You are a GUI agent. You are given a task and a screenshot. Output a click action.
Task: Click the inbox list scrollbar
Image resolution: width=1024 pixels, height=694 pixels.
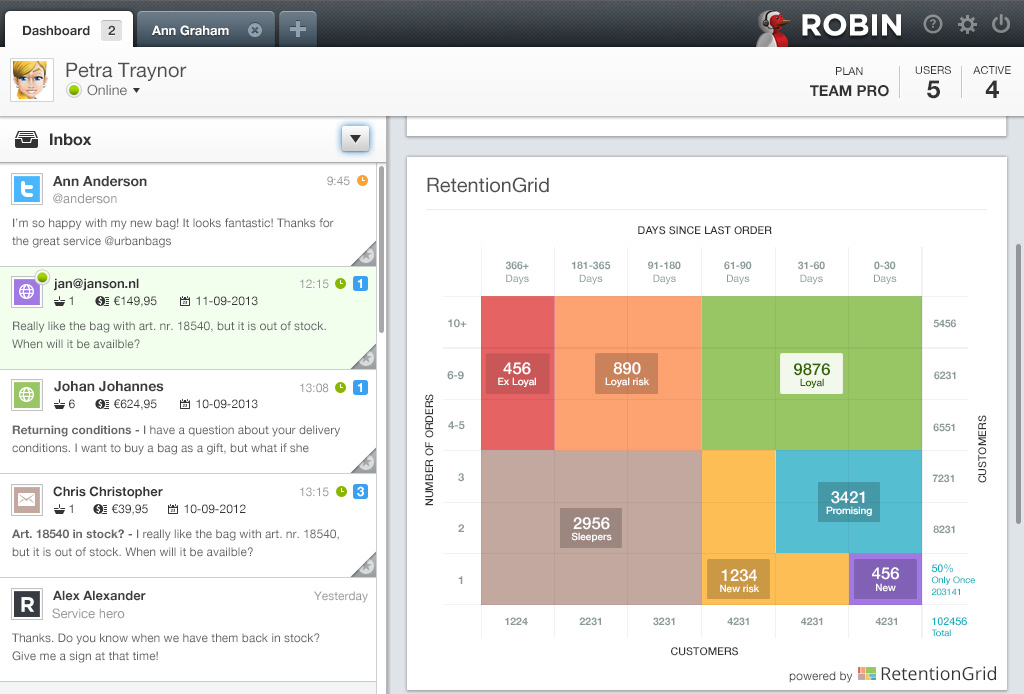(381, 249)
